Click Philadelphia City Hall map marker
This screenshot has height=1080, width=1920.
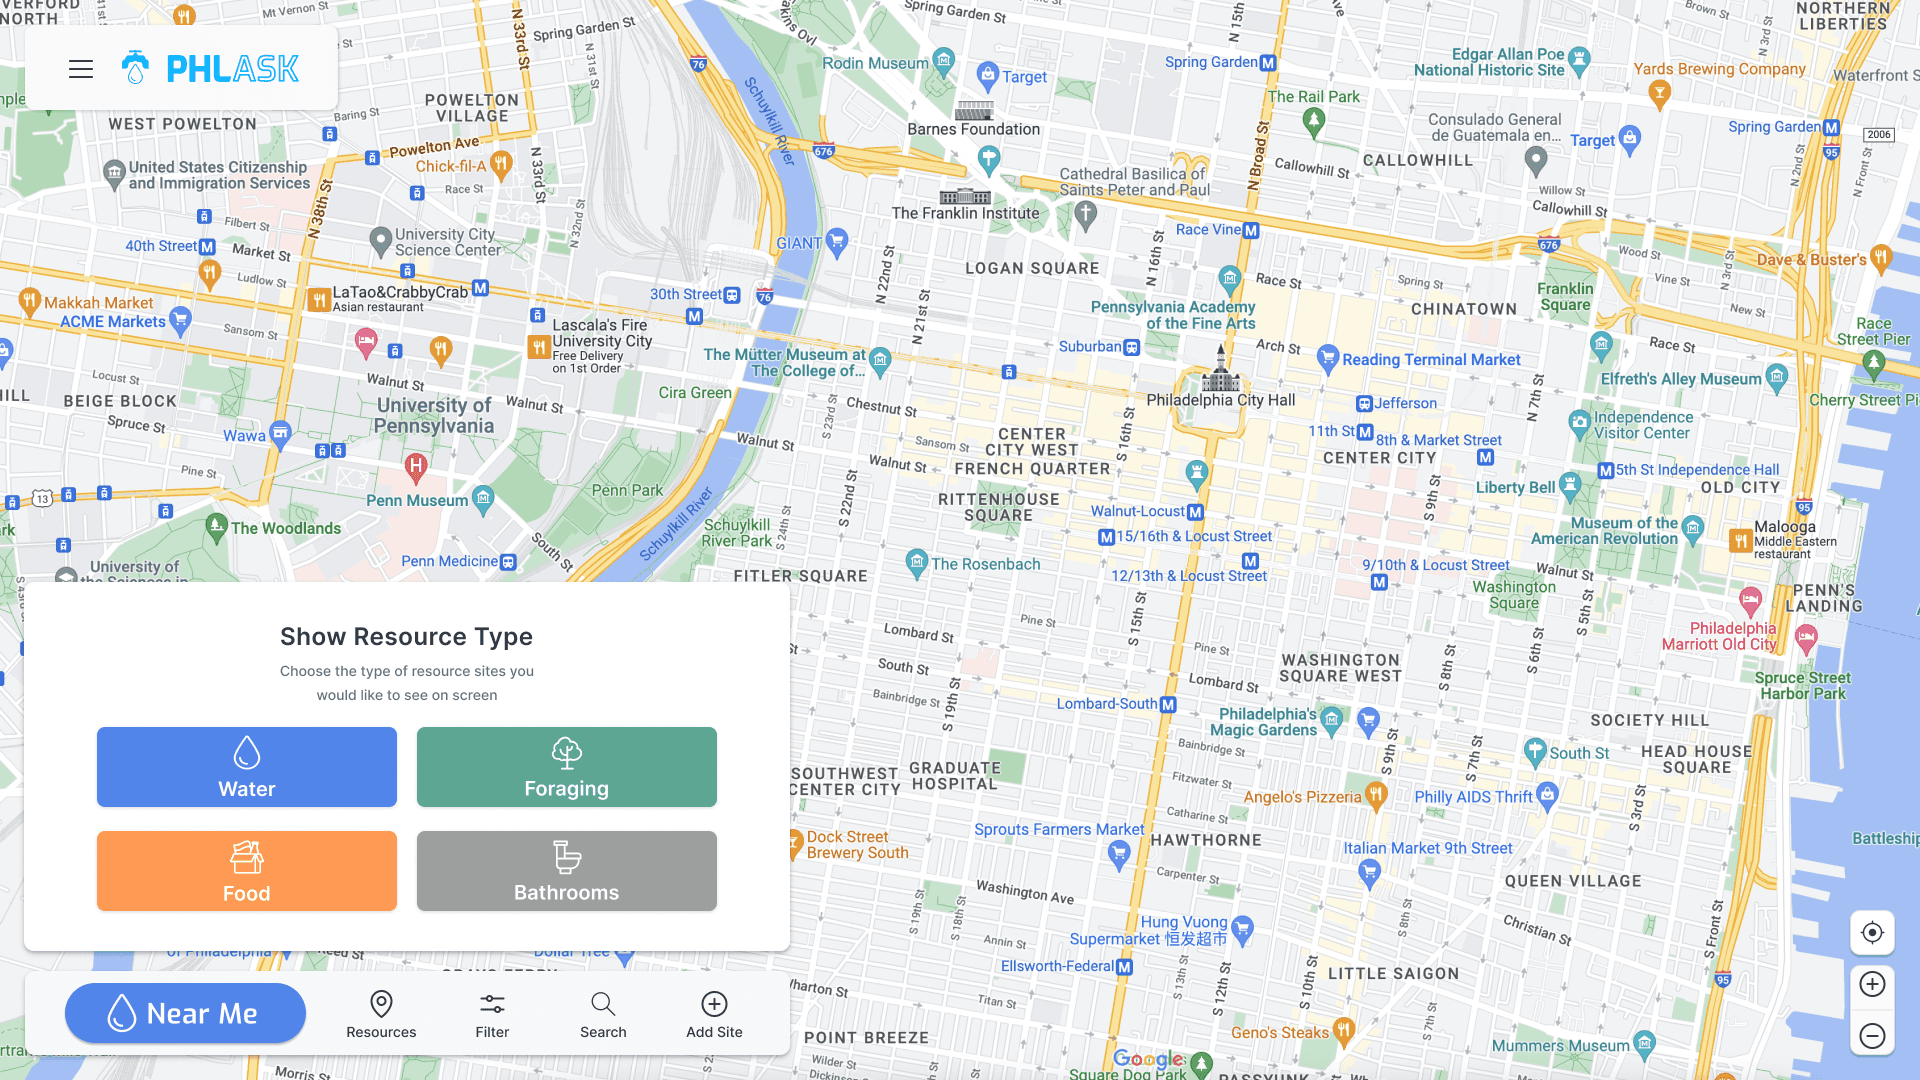[x=1221, y=372]
